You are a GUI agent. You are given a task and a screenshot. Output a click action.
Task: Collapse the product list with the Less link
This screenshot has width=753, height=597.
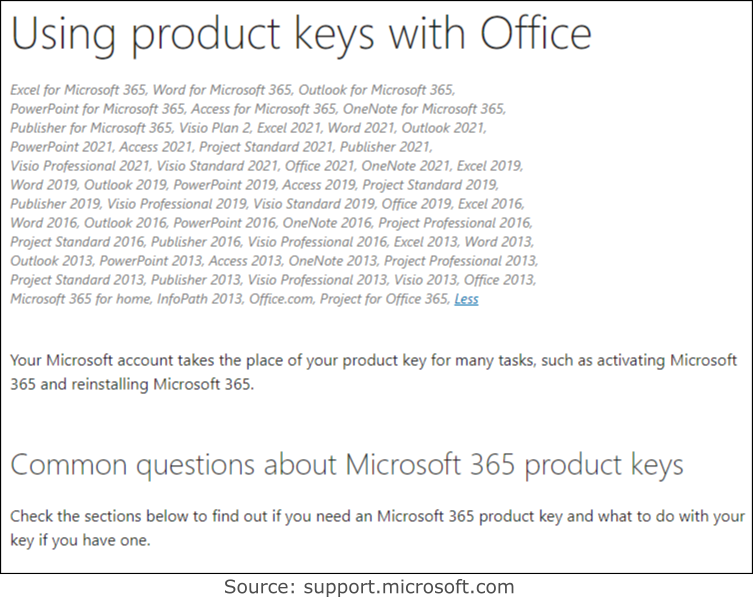click(466, 299)
